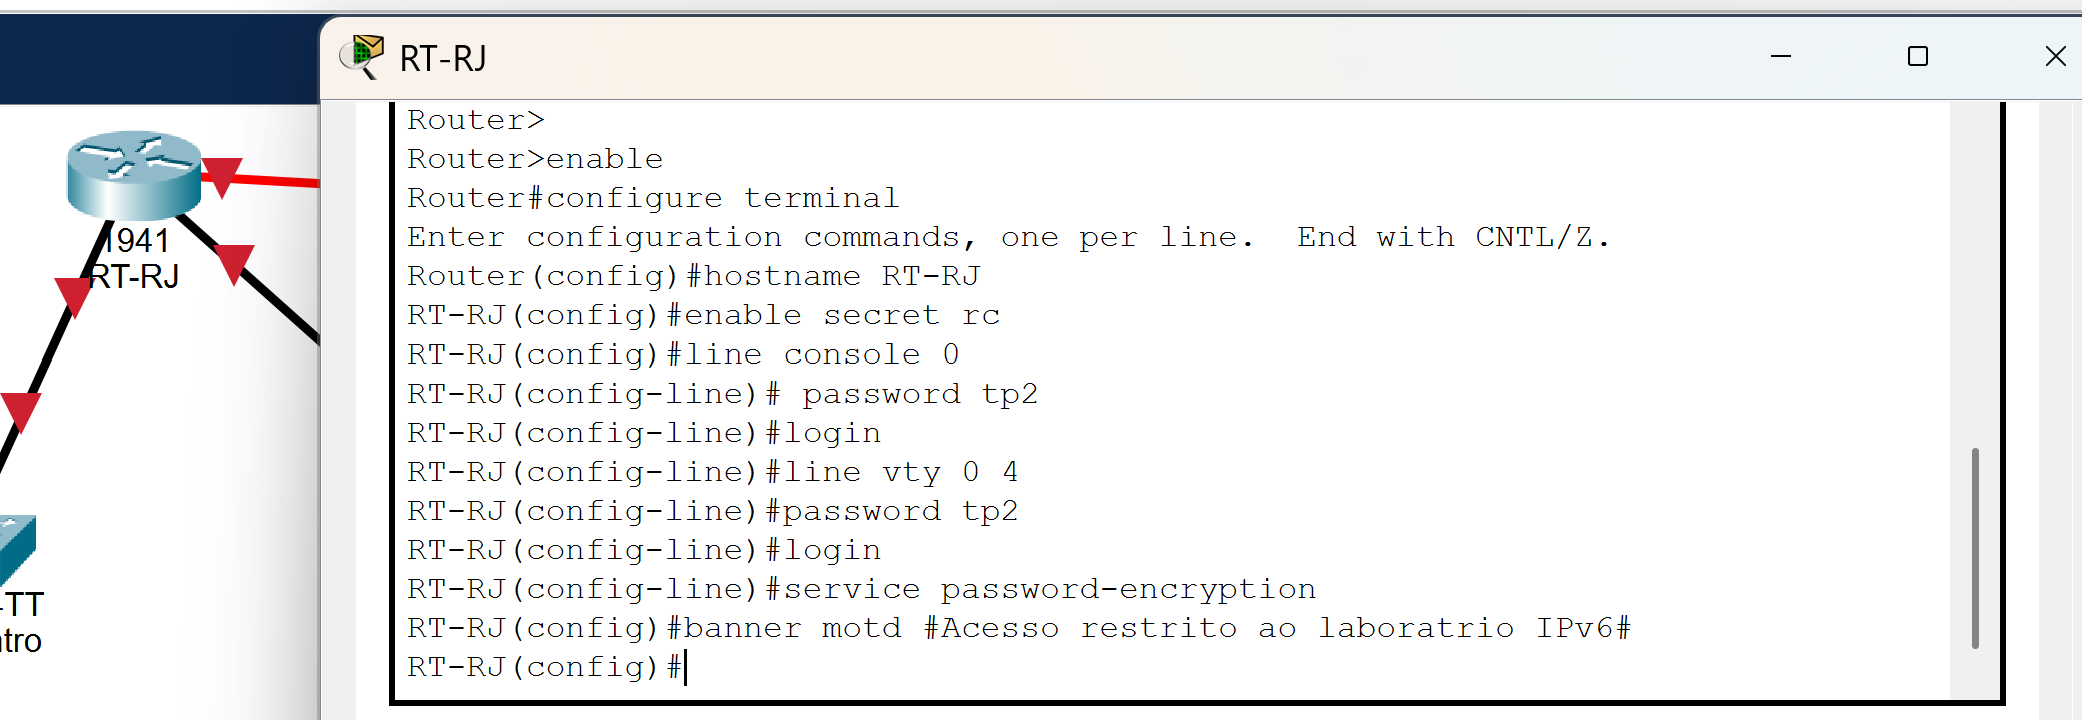Click the lowest red arrow near left edge
This screenshot has width=2082, height=720.
click(20, 412)
